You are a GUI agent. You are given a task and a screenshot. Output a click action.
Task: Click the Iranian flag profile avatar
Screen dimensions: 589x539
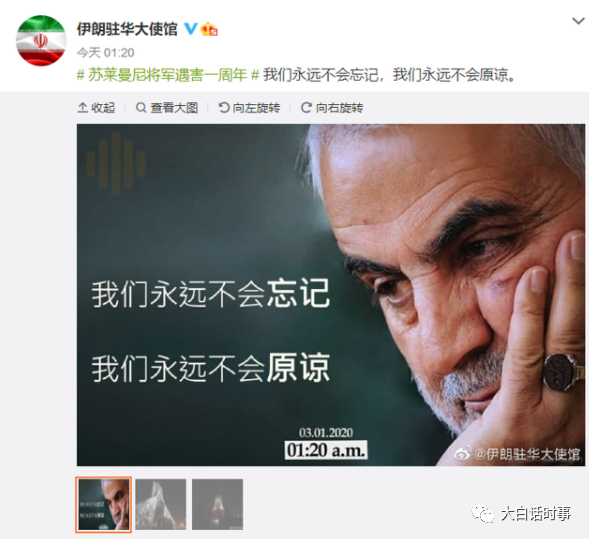tap(41, 41)
